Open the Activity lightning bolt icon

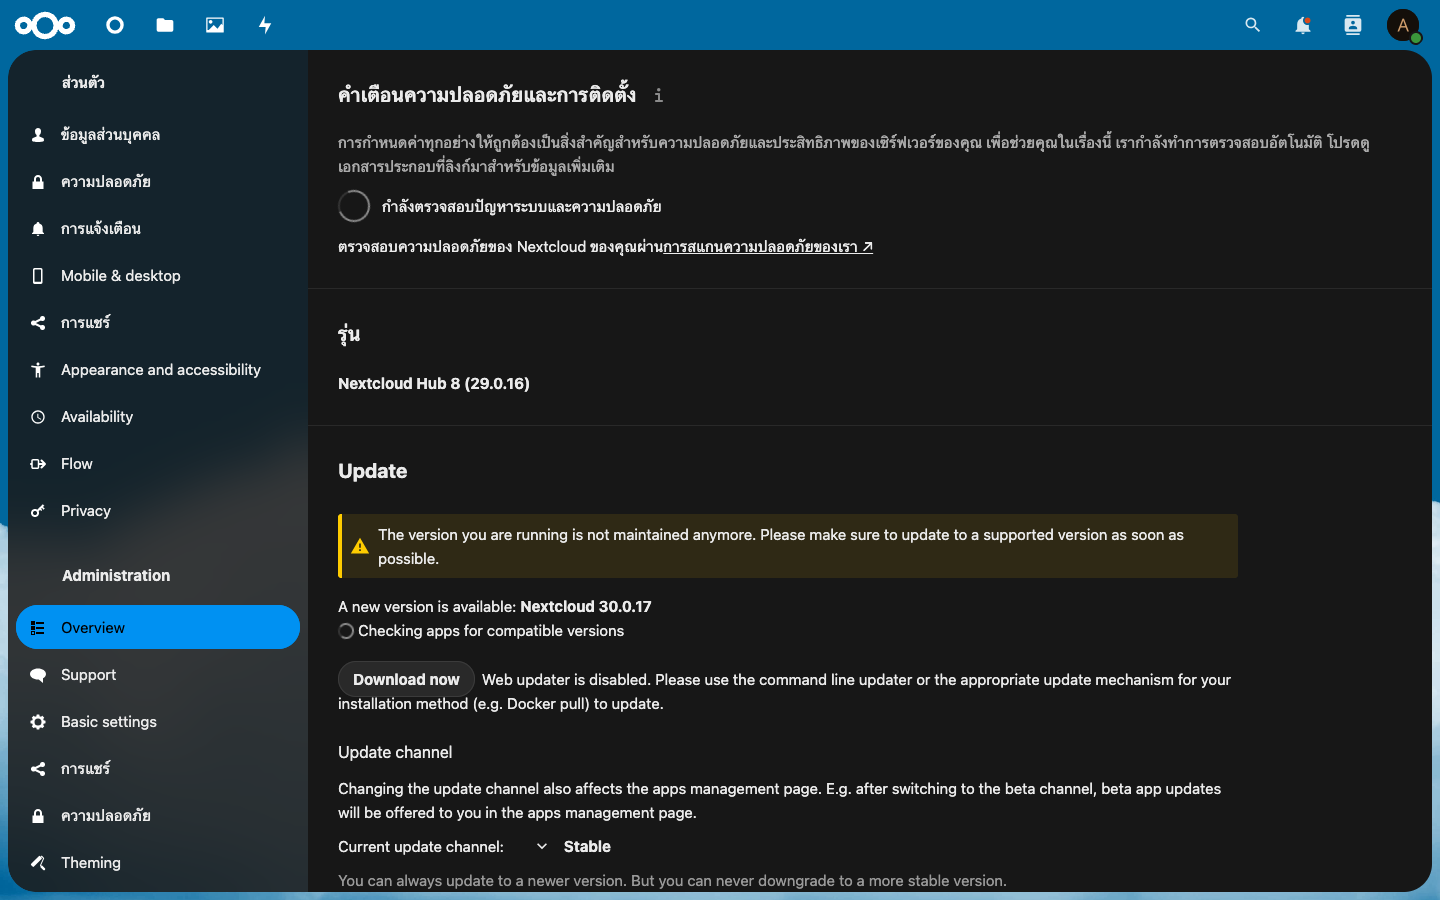point(265,25)
